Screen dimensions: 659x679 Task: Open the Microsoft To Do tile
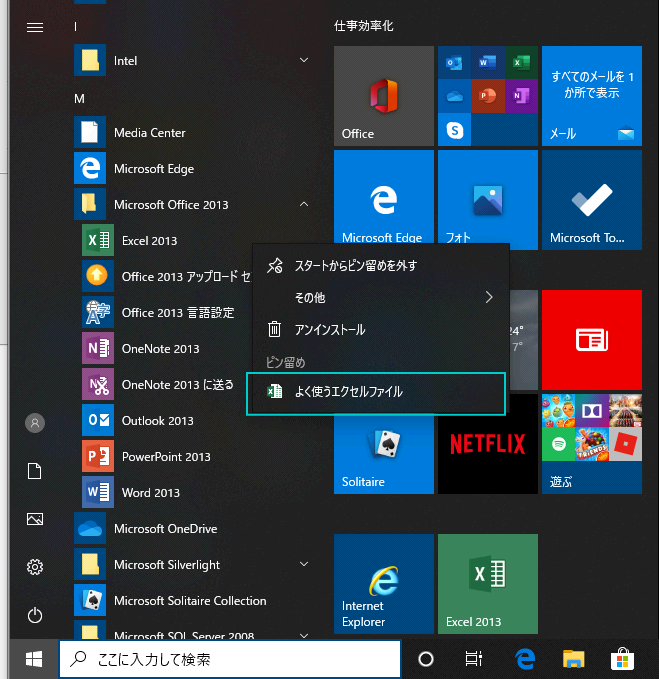pos(591,200)
